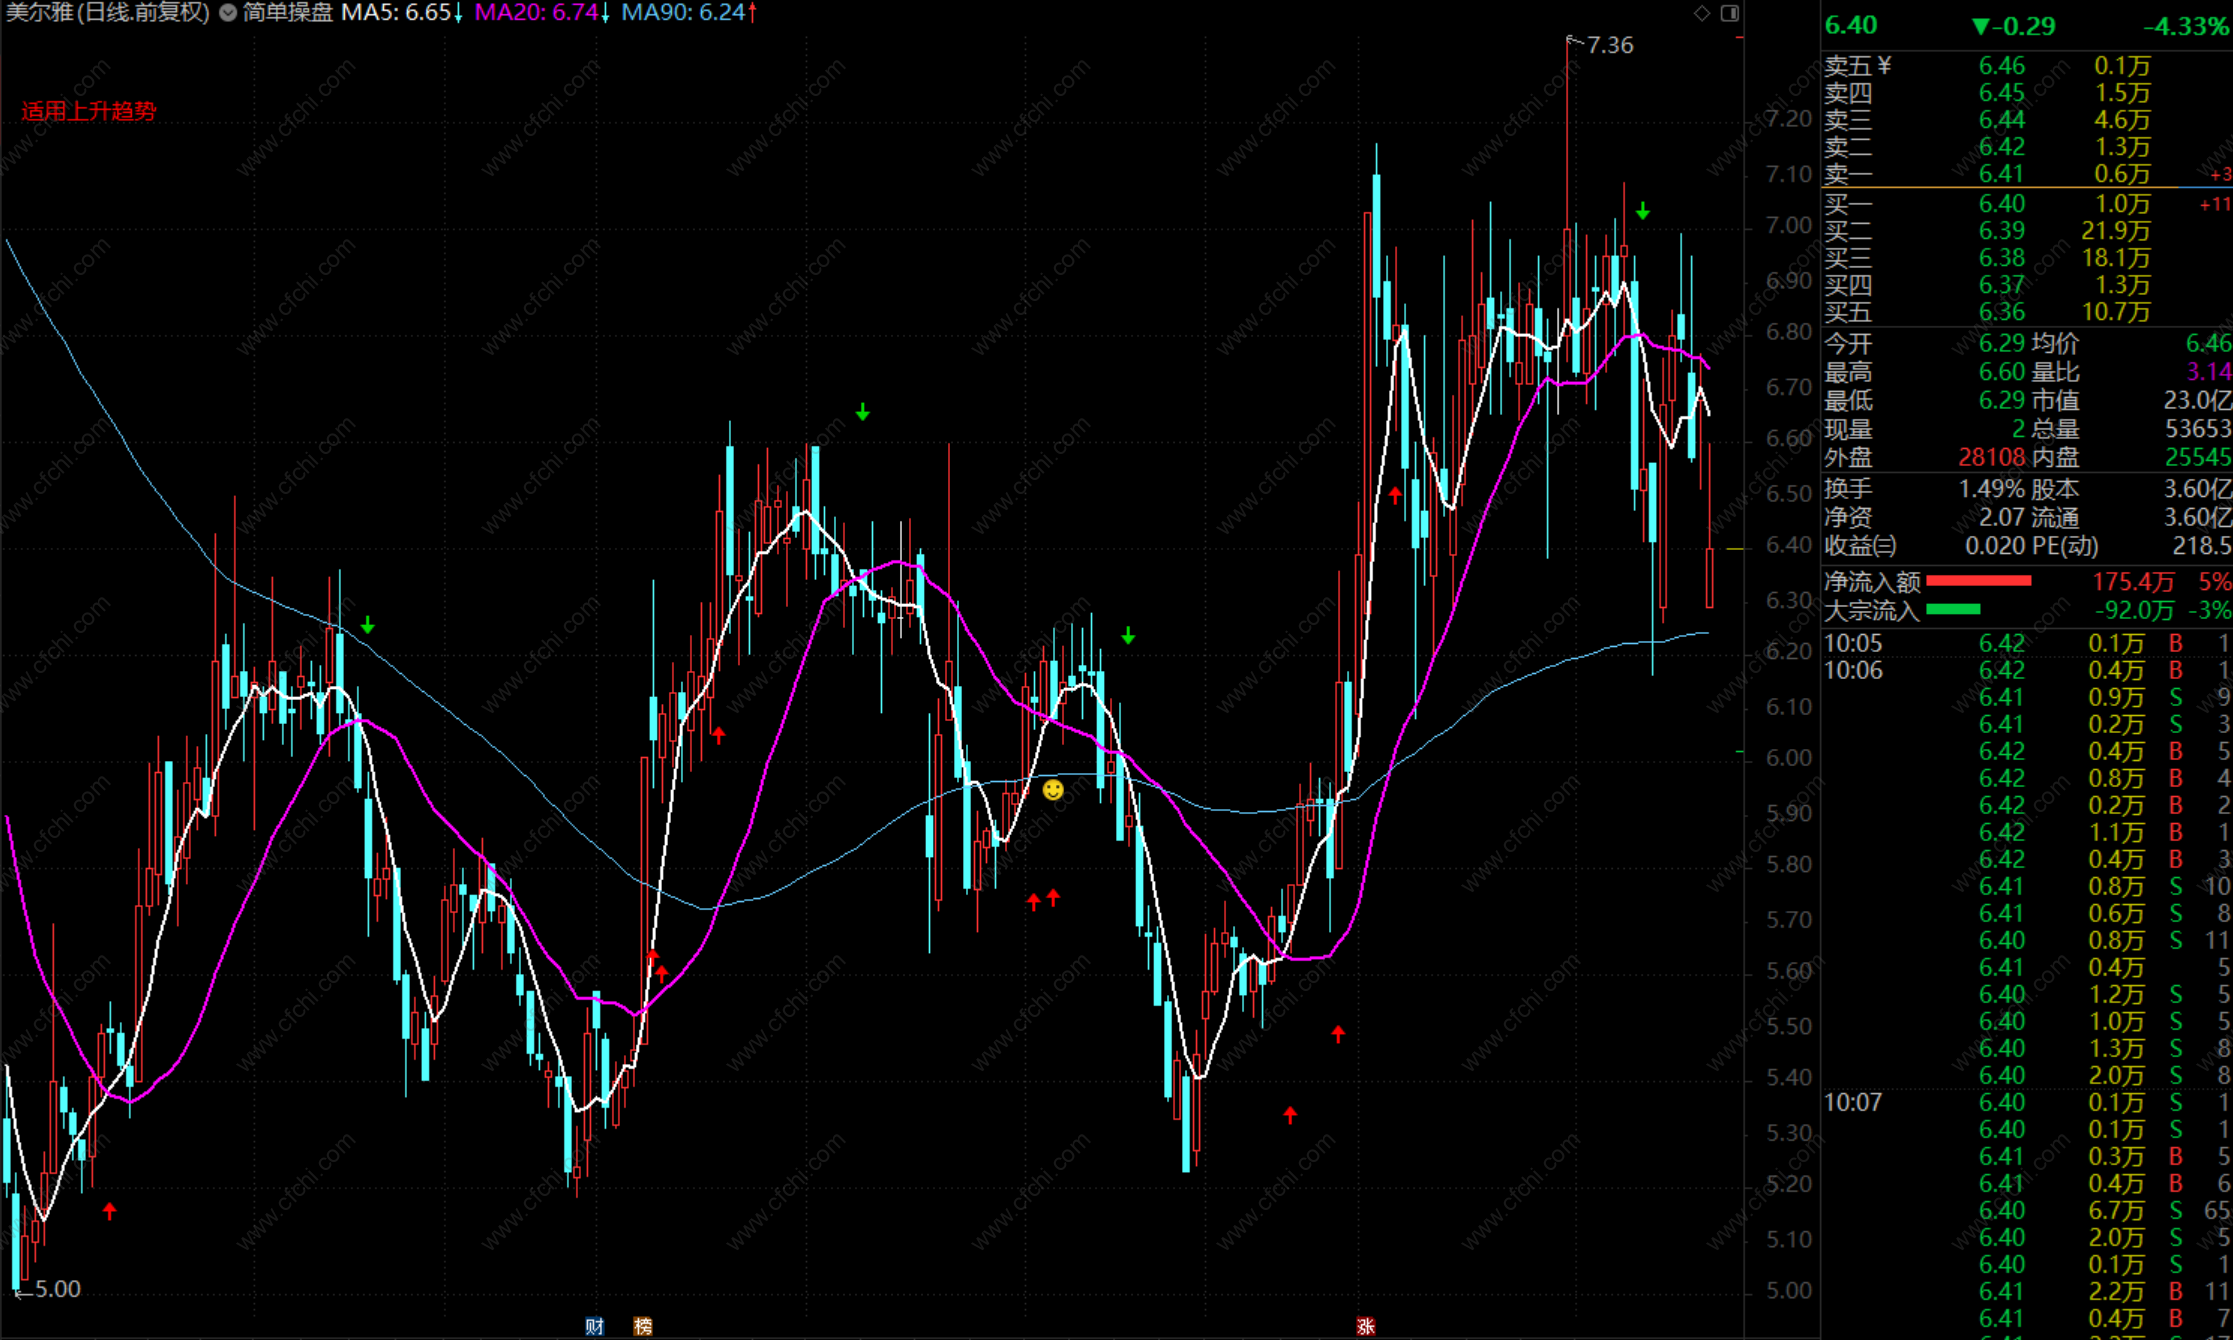Click the 美尔雅 daily chart title
This screenshot has height=1340, width=2233.
107,13
